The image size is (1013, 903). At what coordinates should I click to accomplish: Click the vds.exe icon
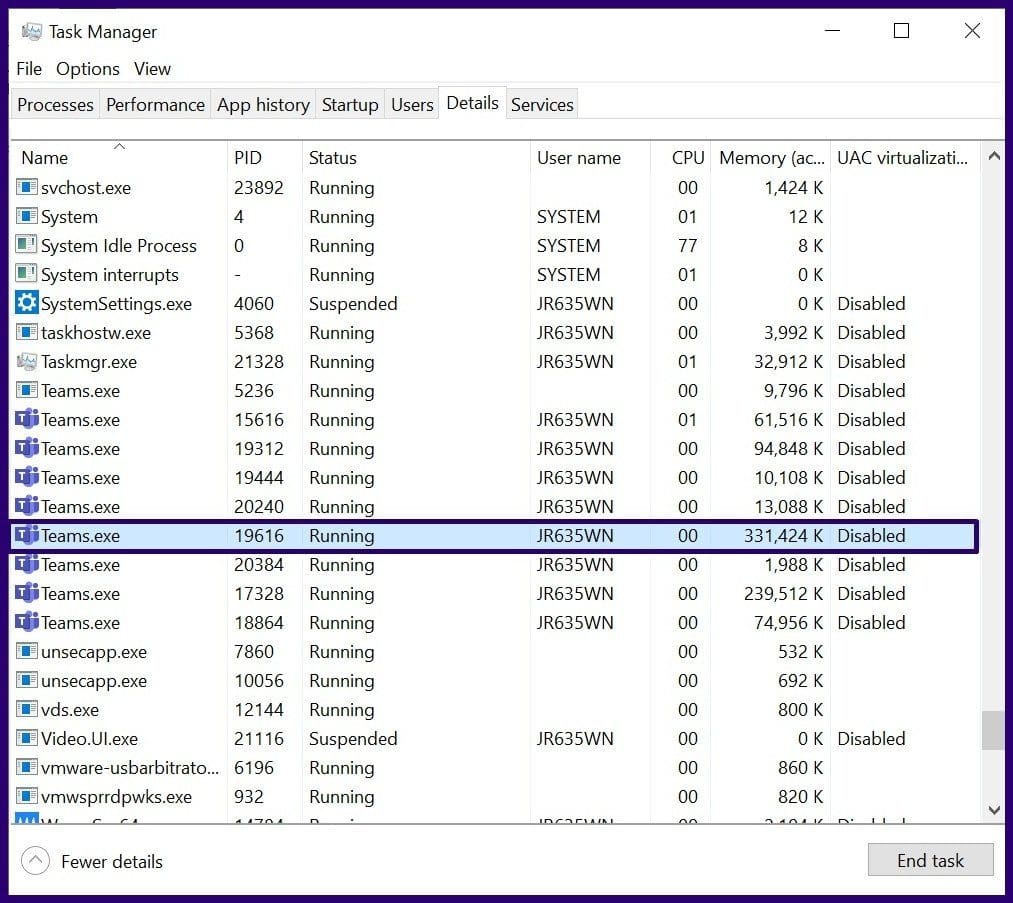26,709
